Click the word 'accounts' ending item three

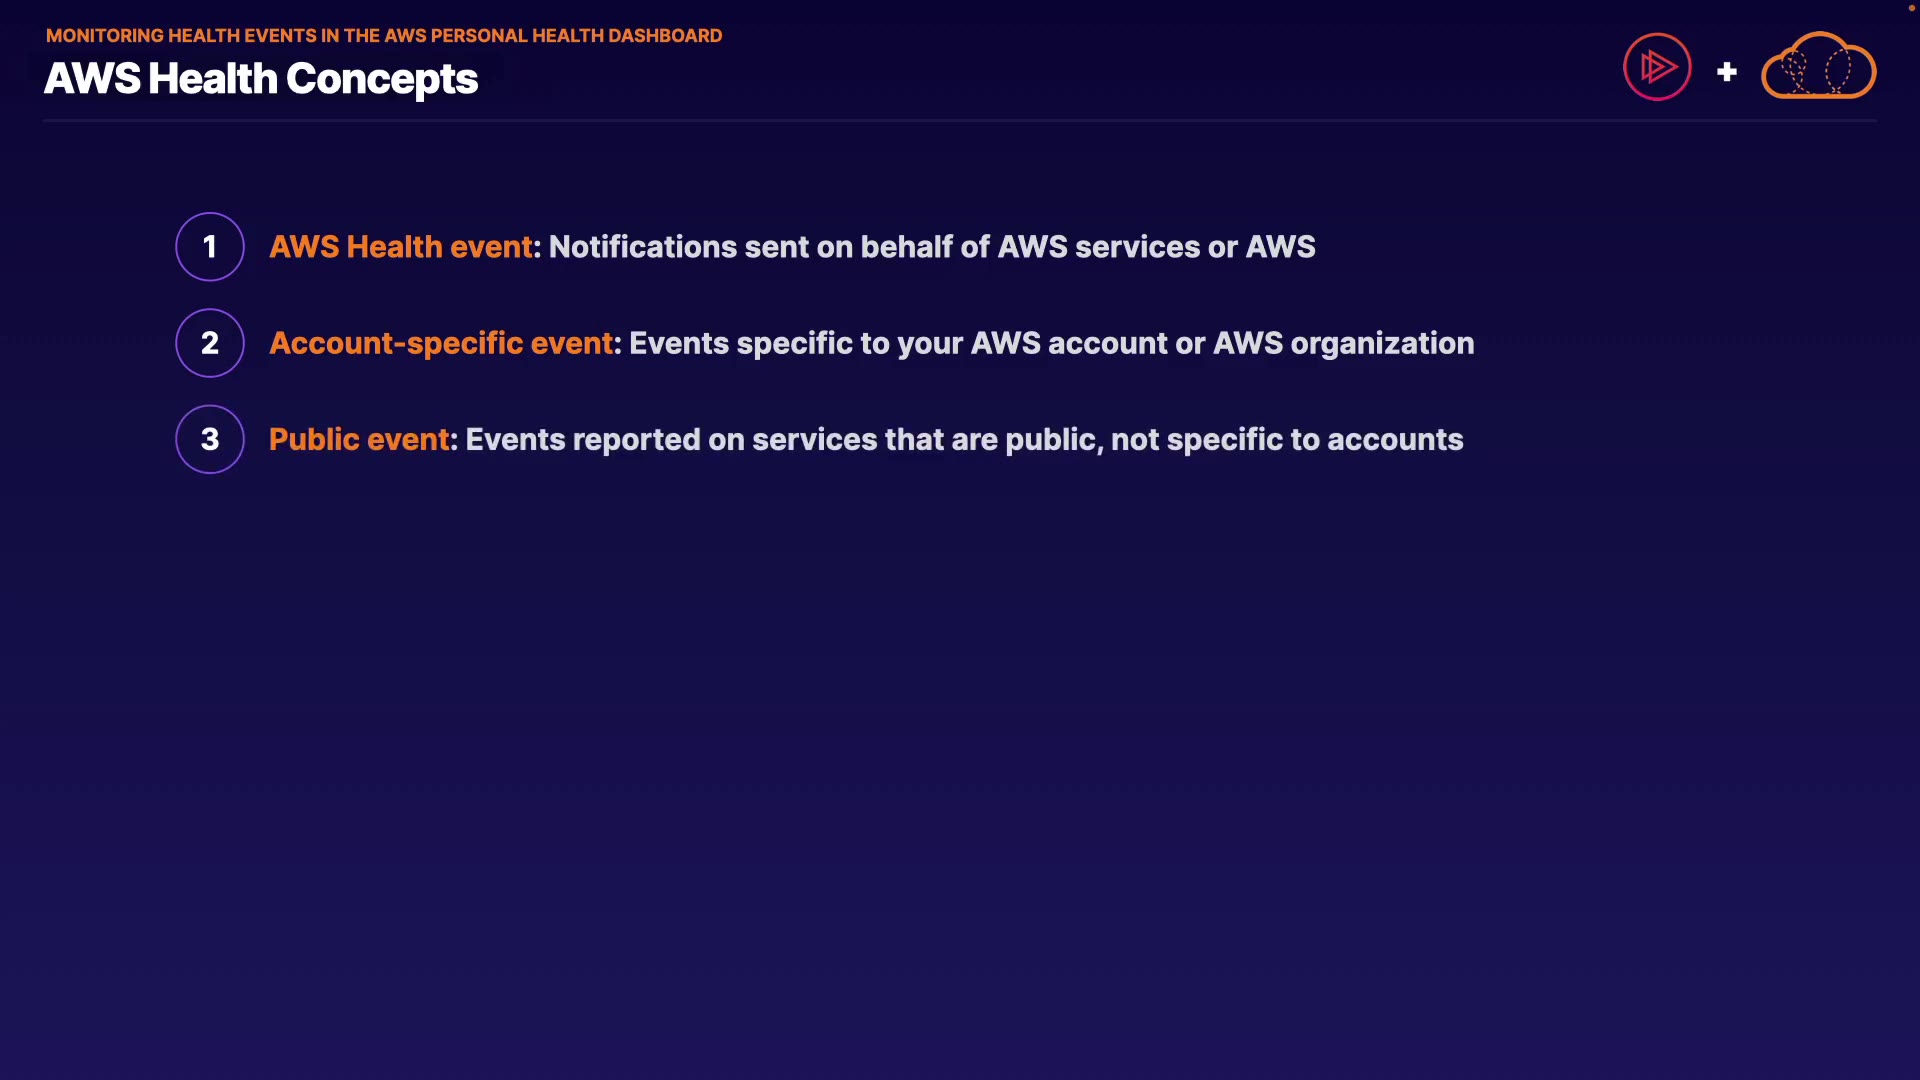1395,439
